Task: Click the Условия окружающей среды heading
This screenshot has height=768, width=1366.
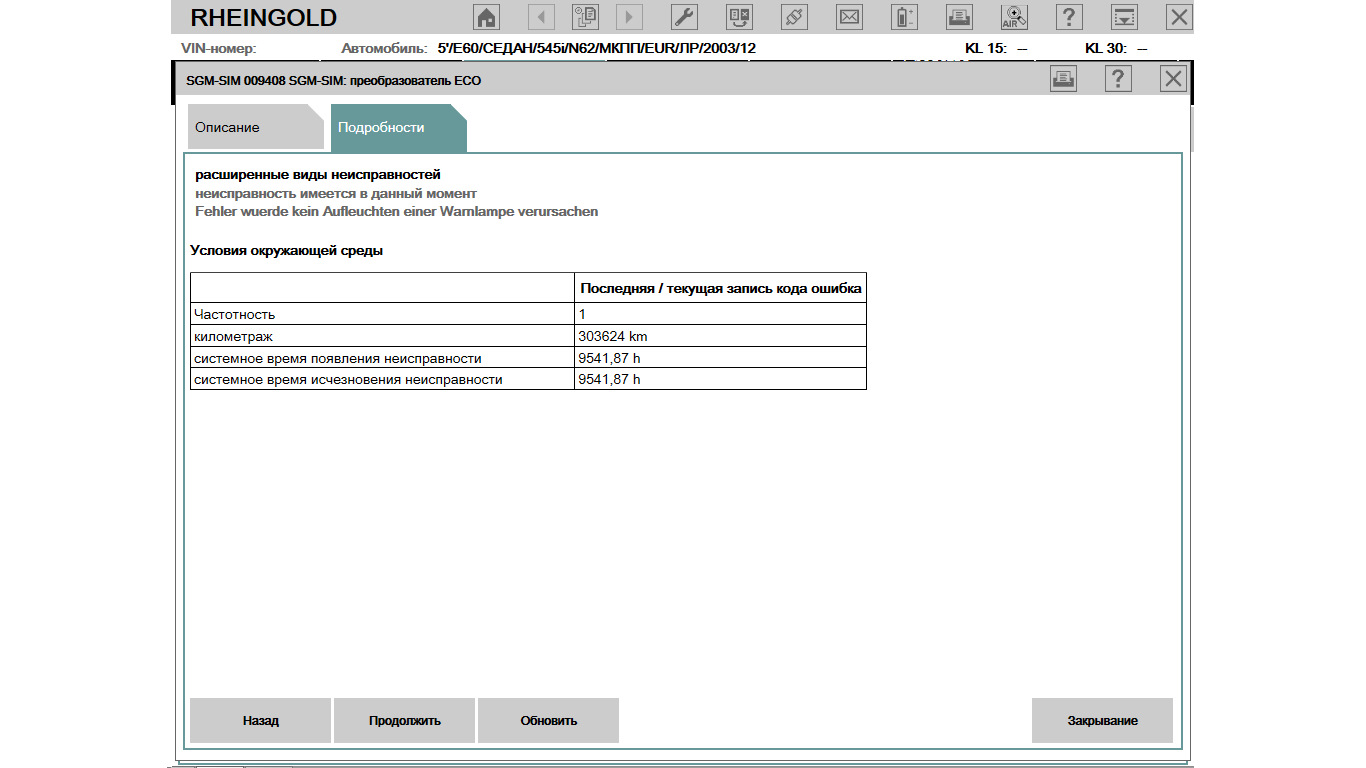Action: [287, 251]
